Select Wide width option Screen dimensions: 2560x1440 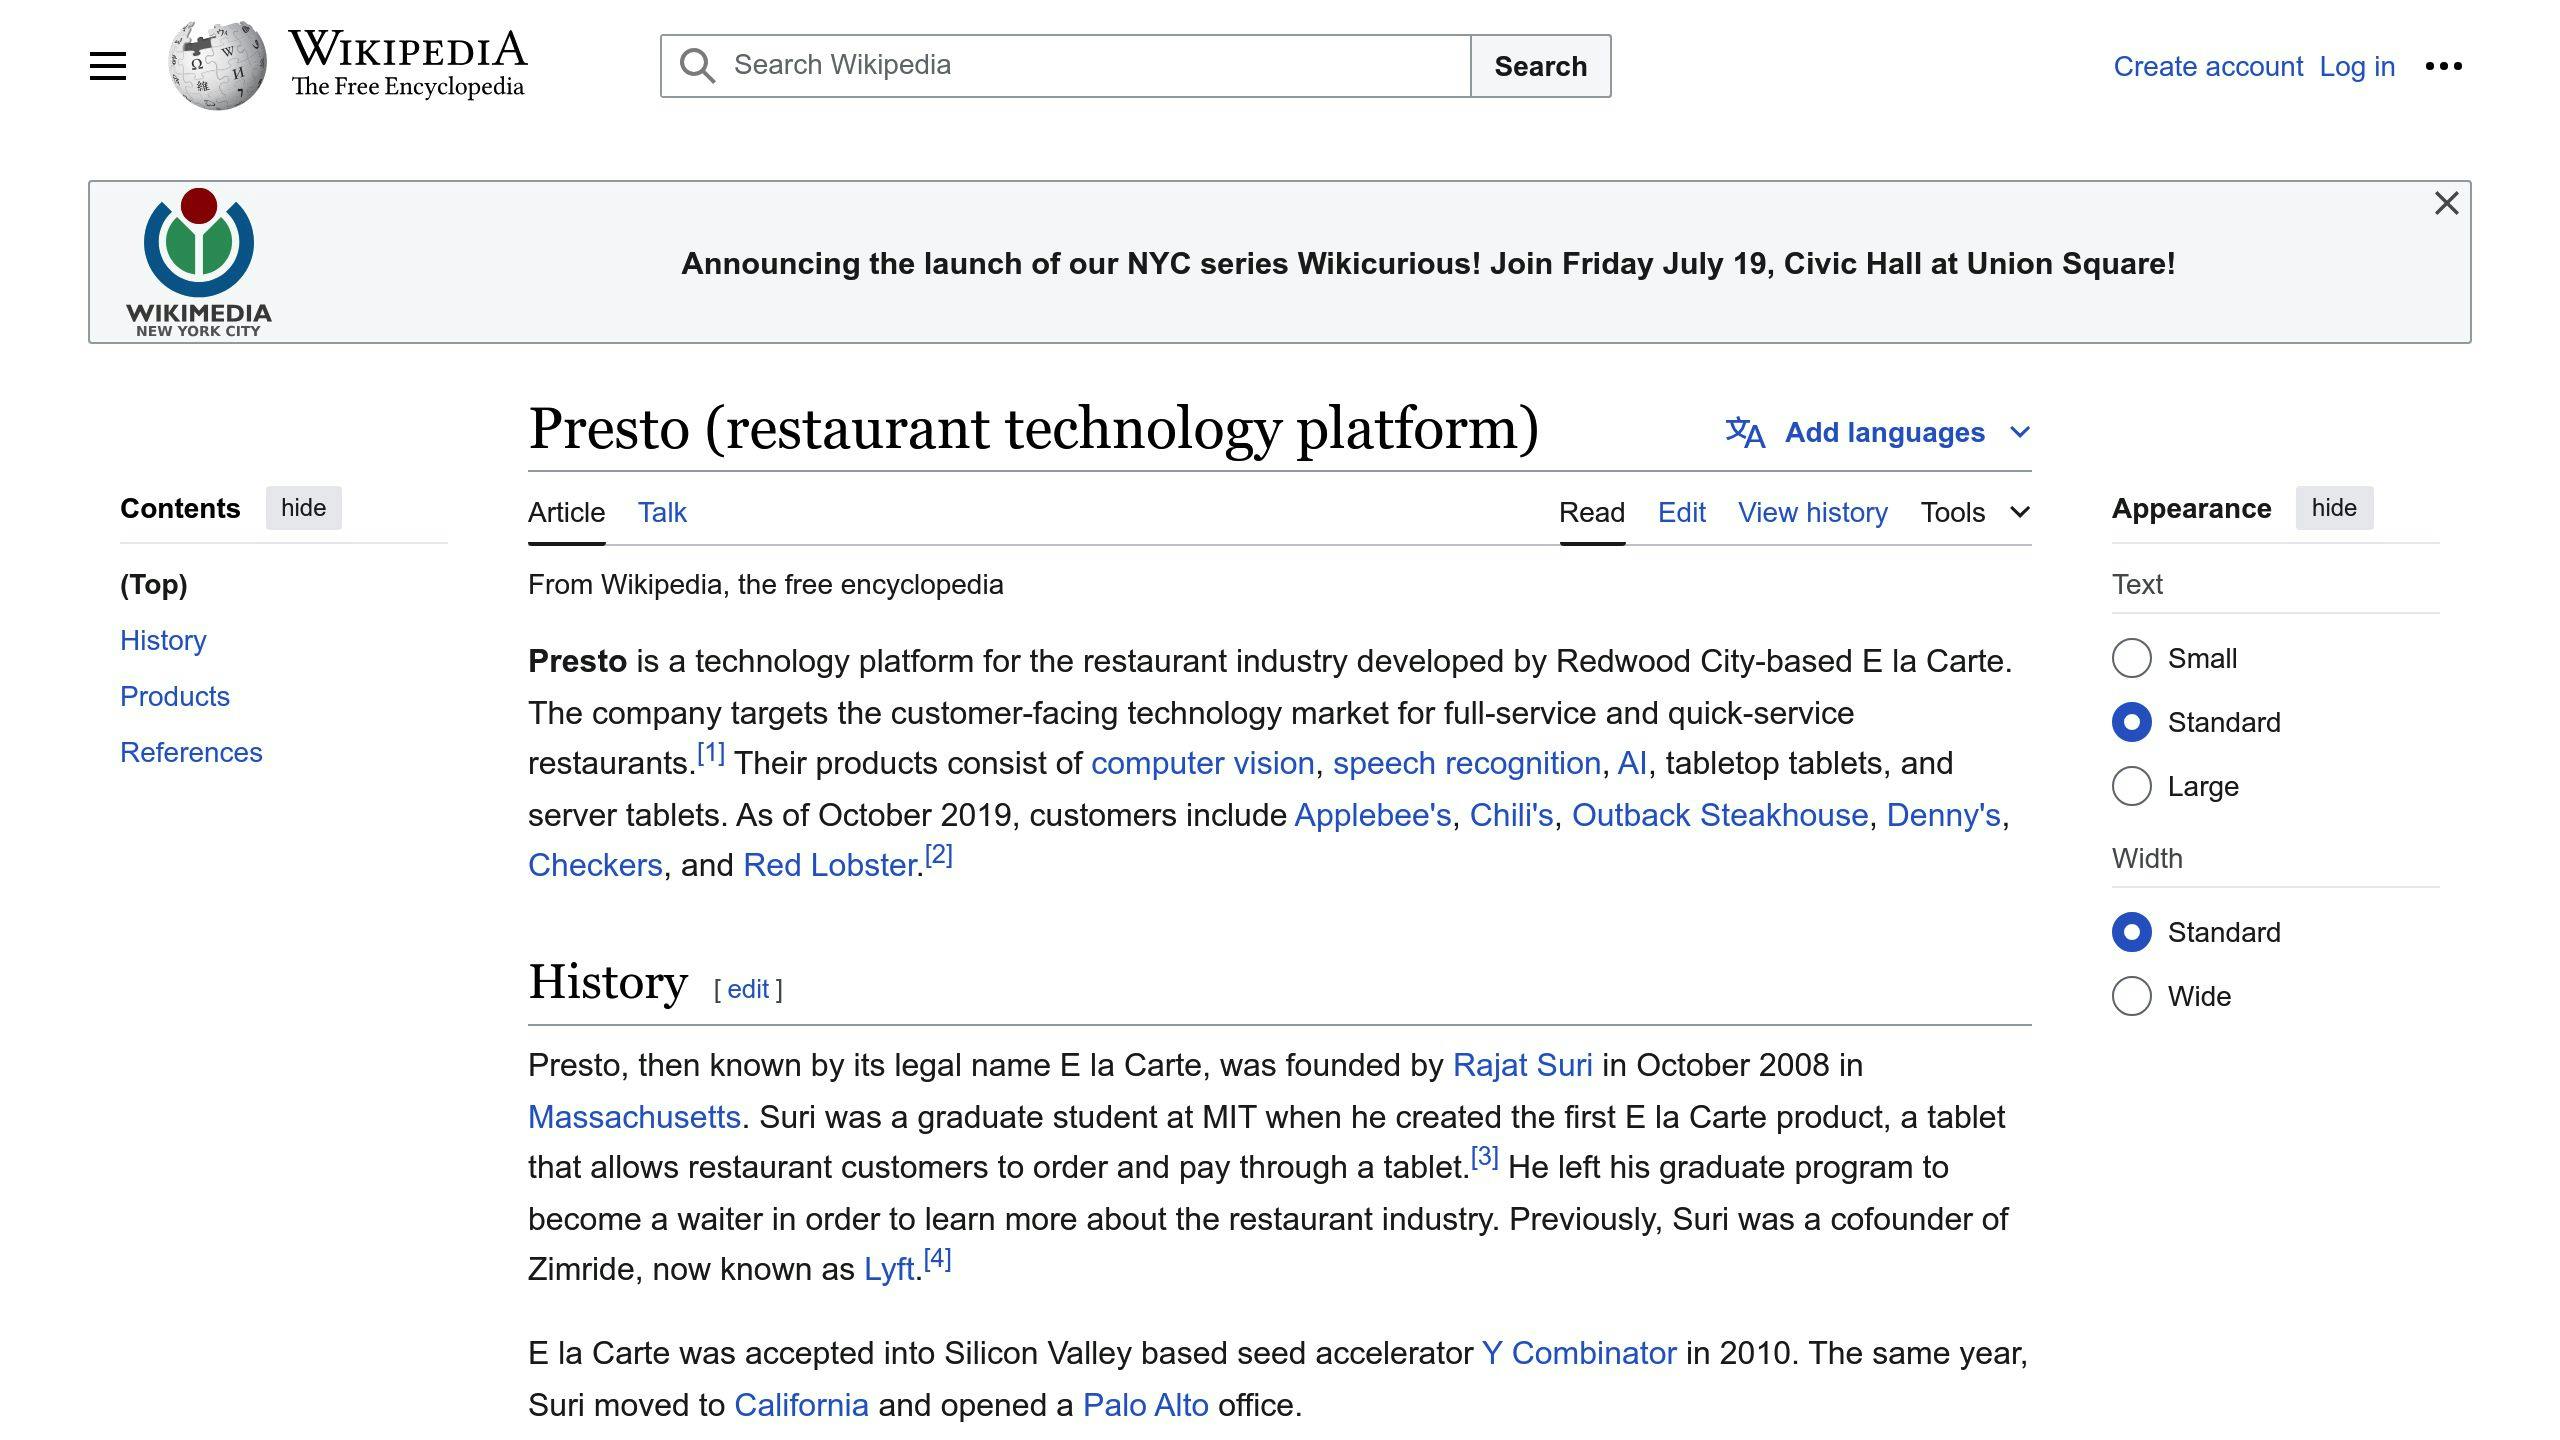2131,996
